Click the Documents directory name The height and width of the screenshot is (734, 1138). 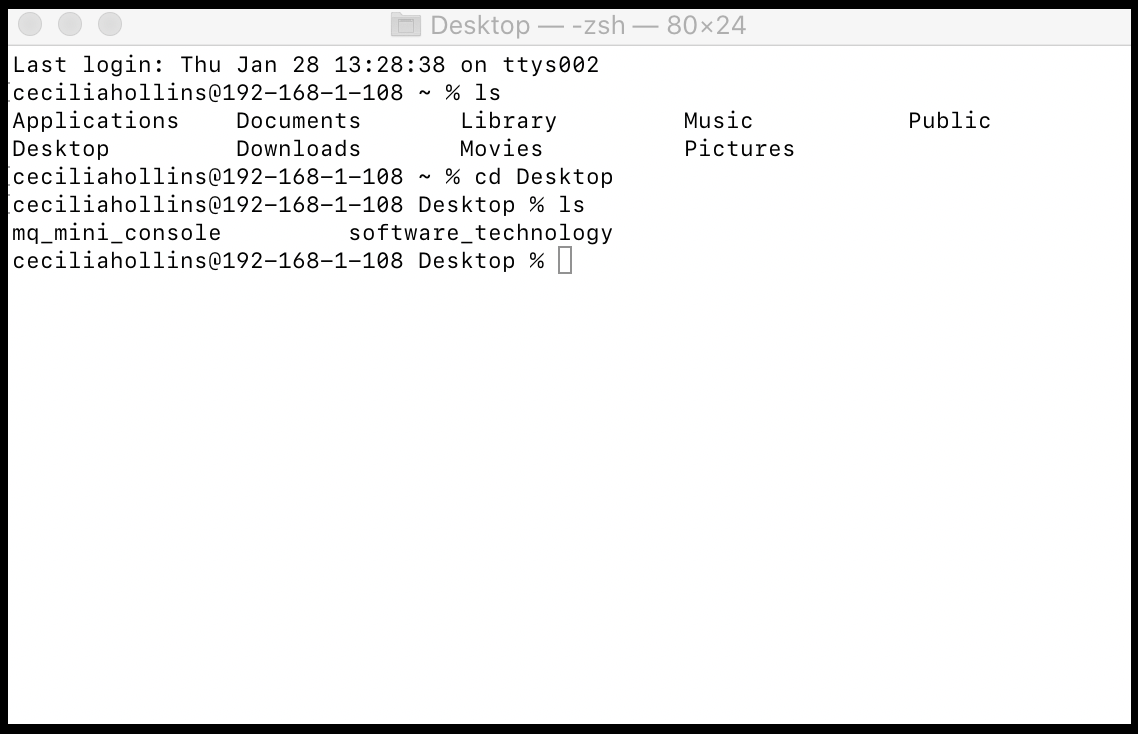click(298, 121)
